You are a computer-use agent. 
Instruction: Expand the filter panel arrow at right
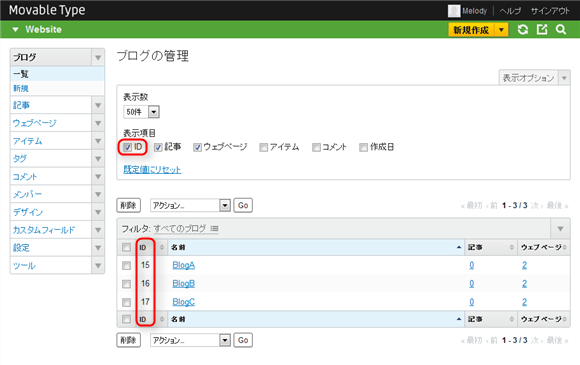(x=560, y=229)
